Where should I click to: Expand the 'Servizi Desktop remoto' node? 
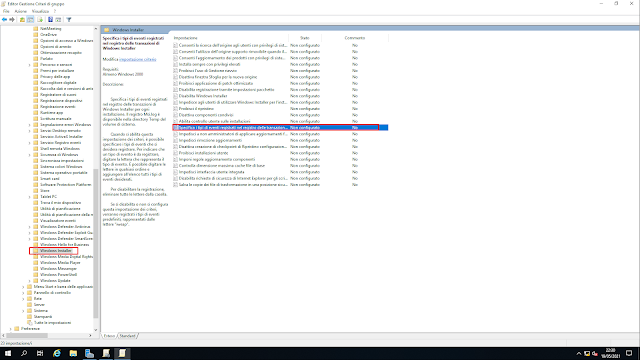click(29, 131)
